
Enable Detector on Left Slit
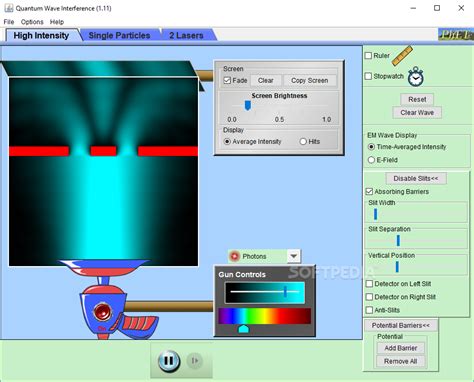[x=369, y=284]
